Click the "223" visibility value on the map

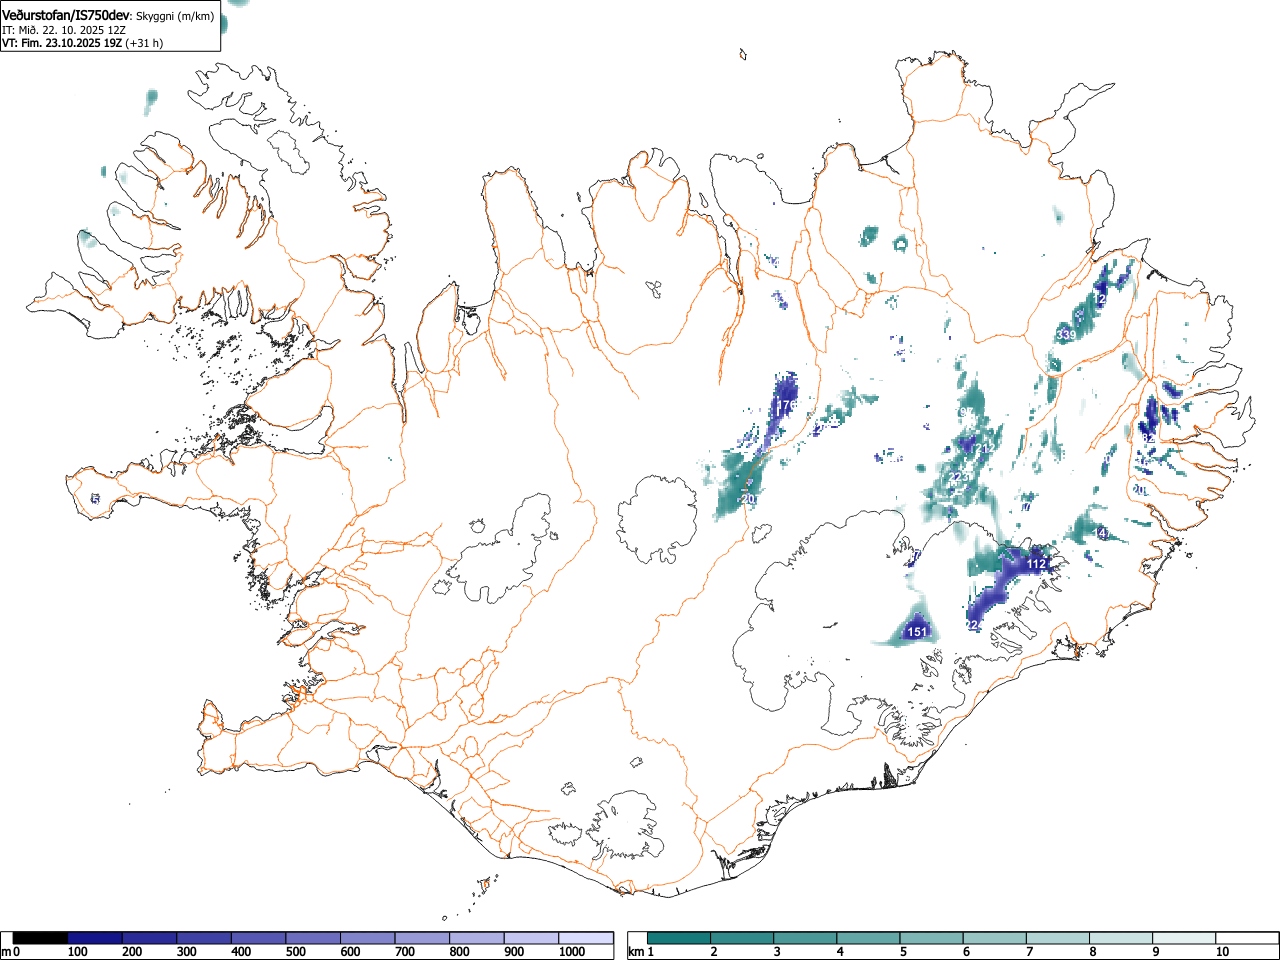[x=958, y=478]
